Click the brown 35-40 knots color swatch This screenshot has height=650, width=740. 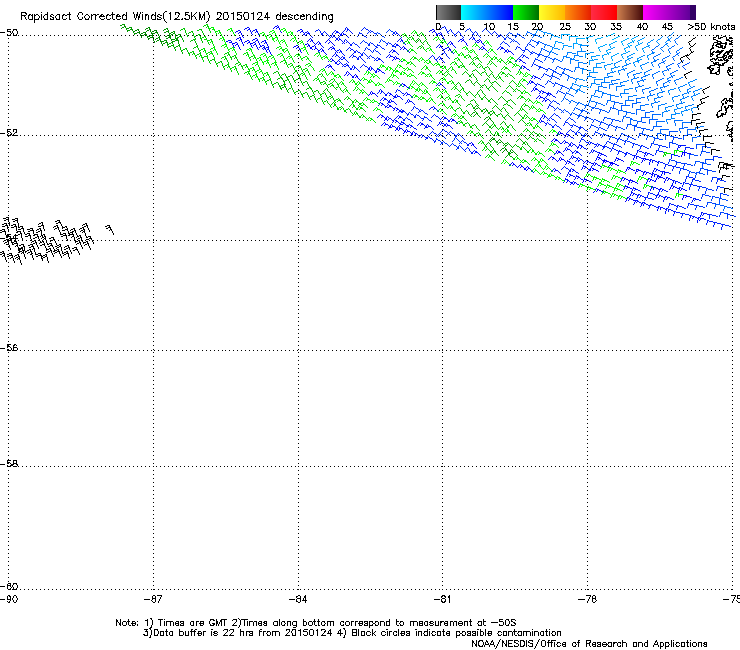630,12
